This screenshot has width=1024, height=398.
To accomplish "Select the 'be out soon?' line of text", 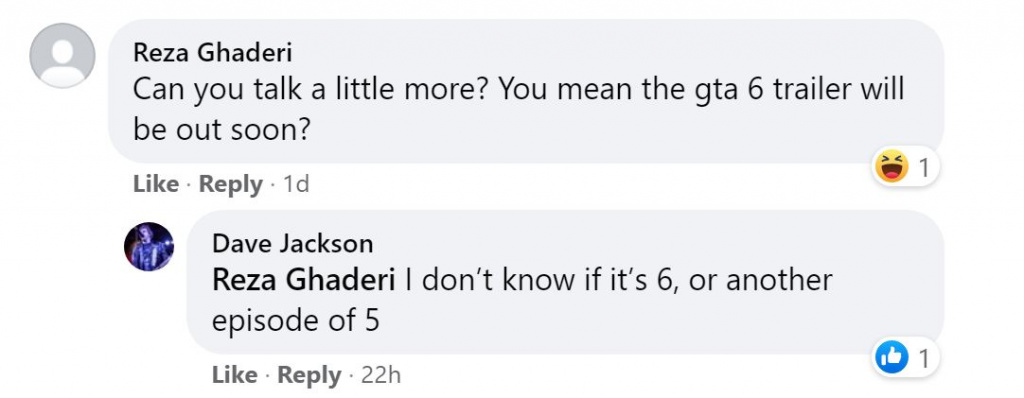I will point(221,130).
